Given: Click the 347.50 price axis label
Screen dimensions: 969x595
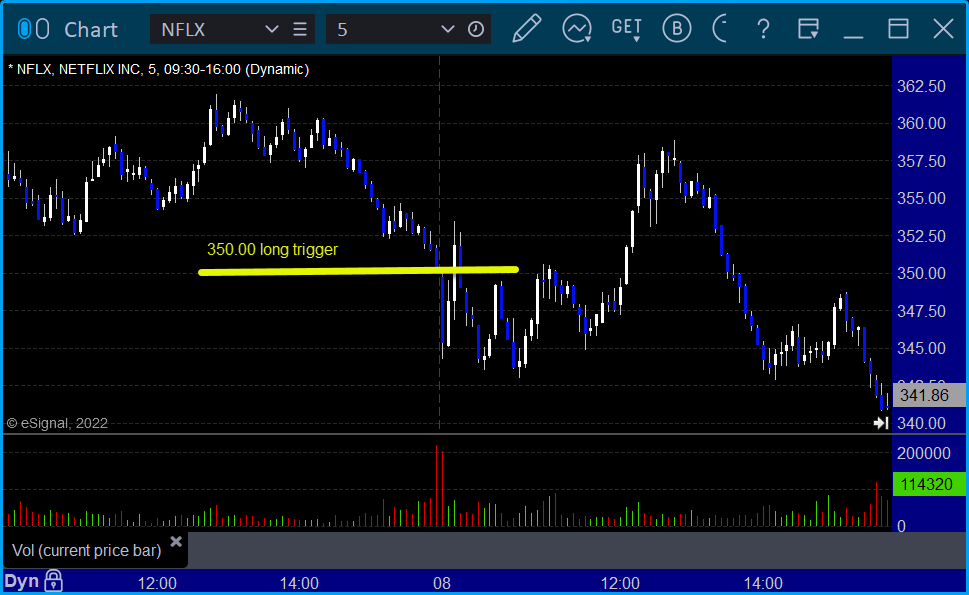Looking at the screenshot, I should coord(921,311).
